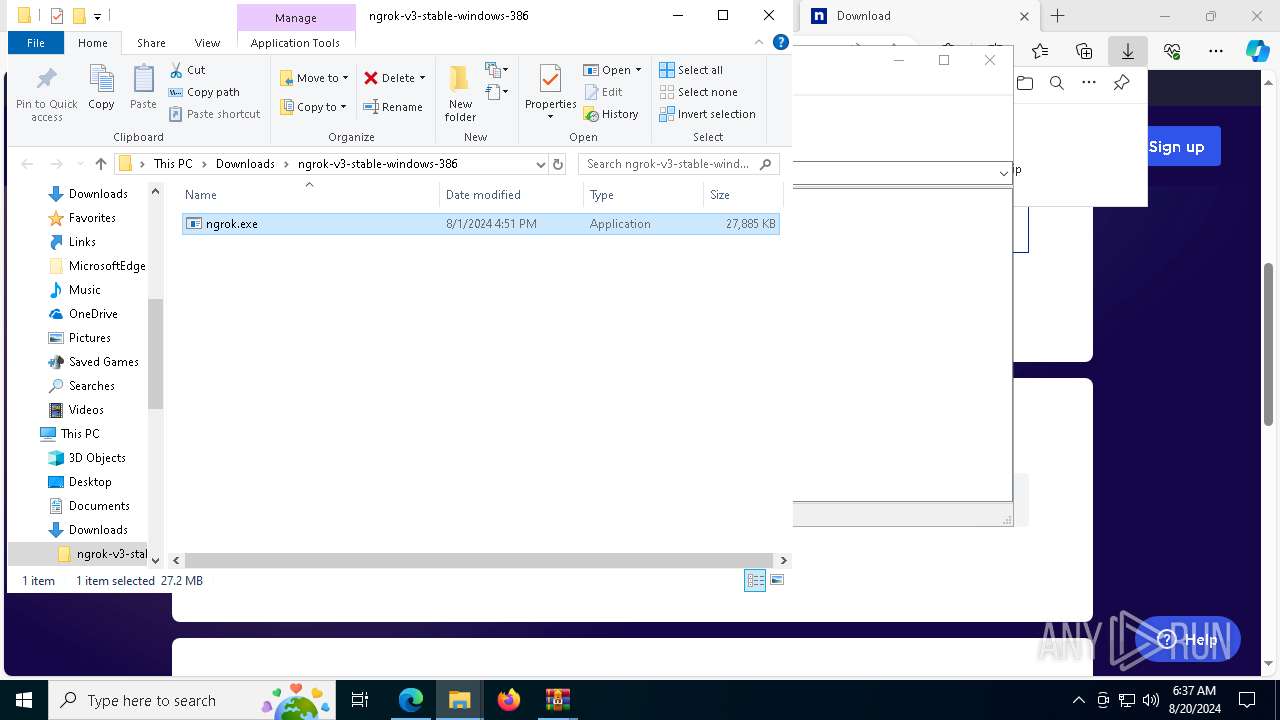Switch to Details view layout
1280x720 pixels.
click(755, 581)
